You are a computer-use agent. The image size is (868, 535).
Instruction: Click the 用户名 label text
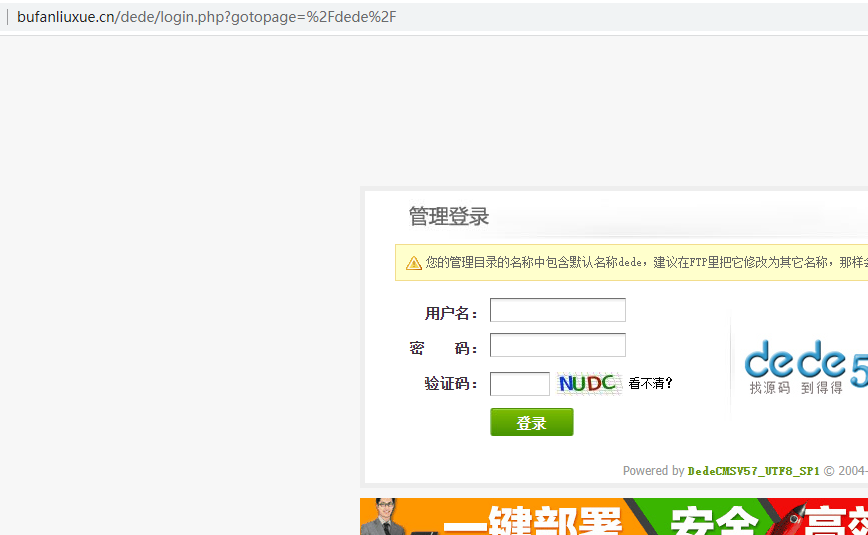[451, 314]
